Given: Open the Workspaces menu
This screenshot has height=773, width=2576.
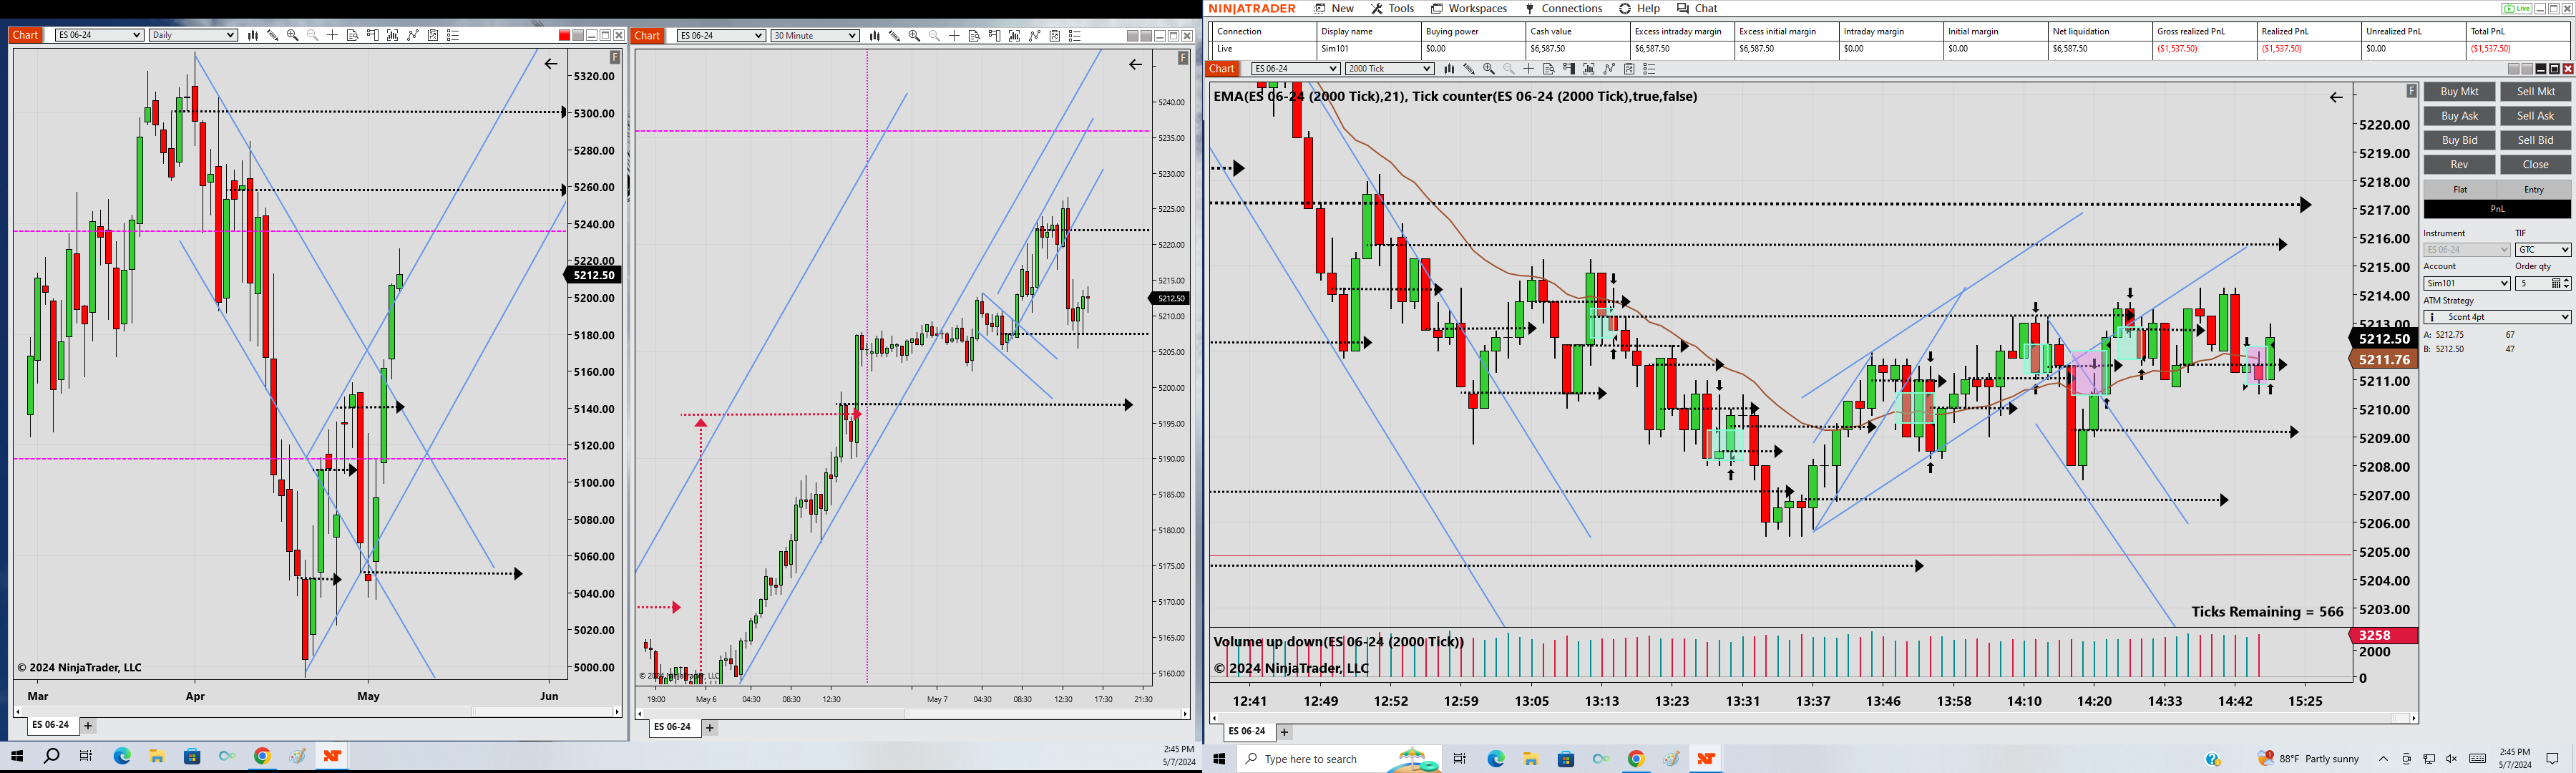Looking at the screenshot, I should tap(1469, 8).
